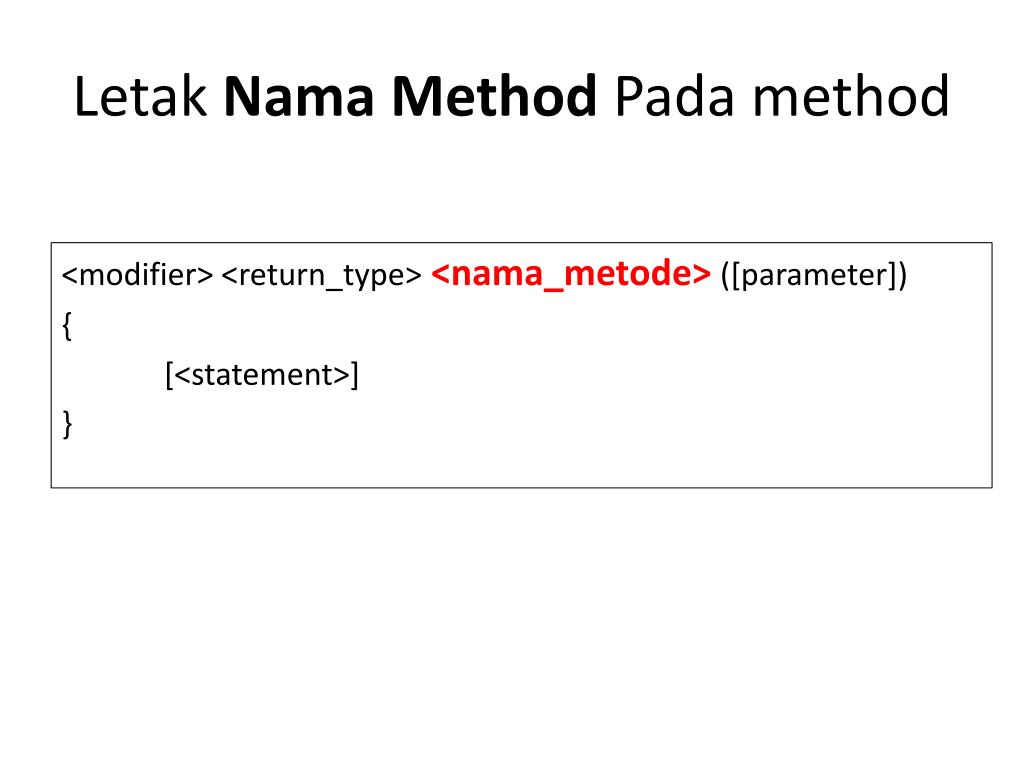Click the '<modifier>' placeholder text
The image size is (1024, 768).
coord(137,276)
